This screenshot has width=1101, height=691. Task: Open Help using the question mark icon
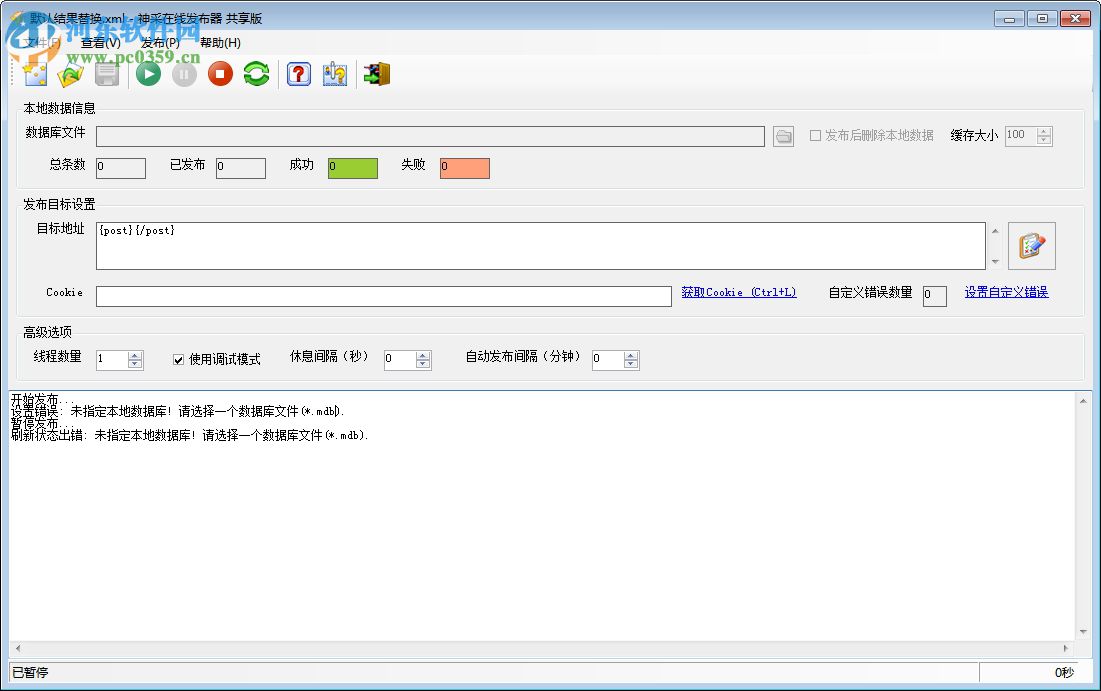click(x=298, y=74)
